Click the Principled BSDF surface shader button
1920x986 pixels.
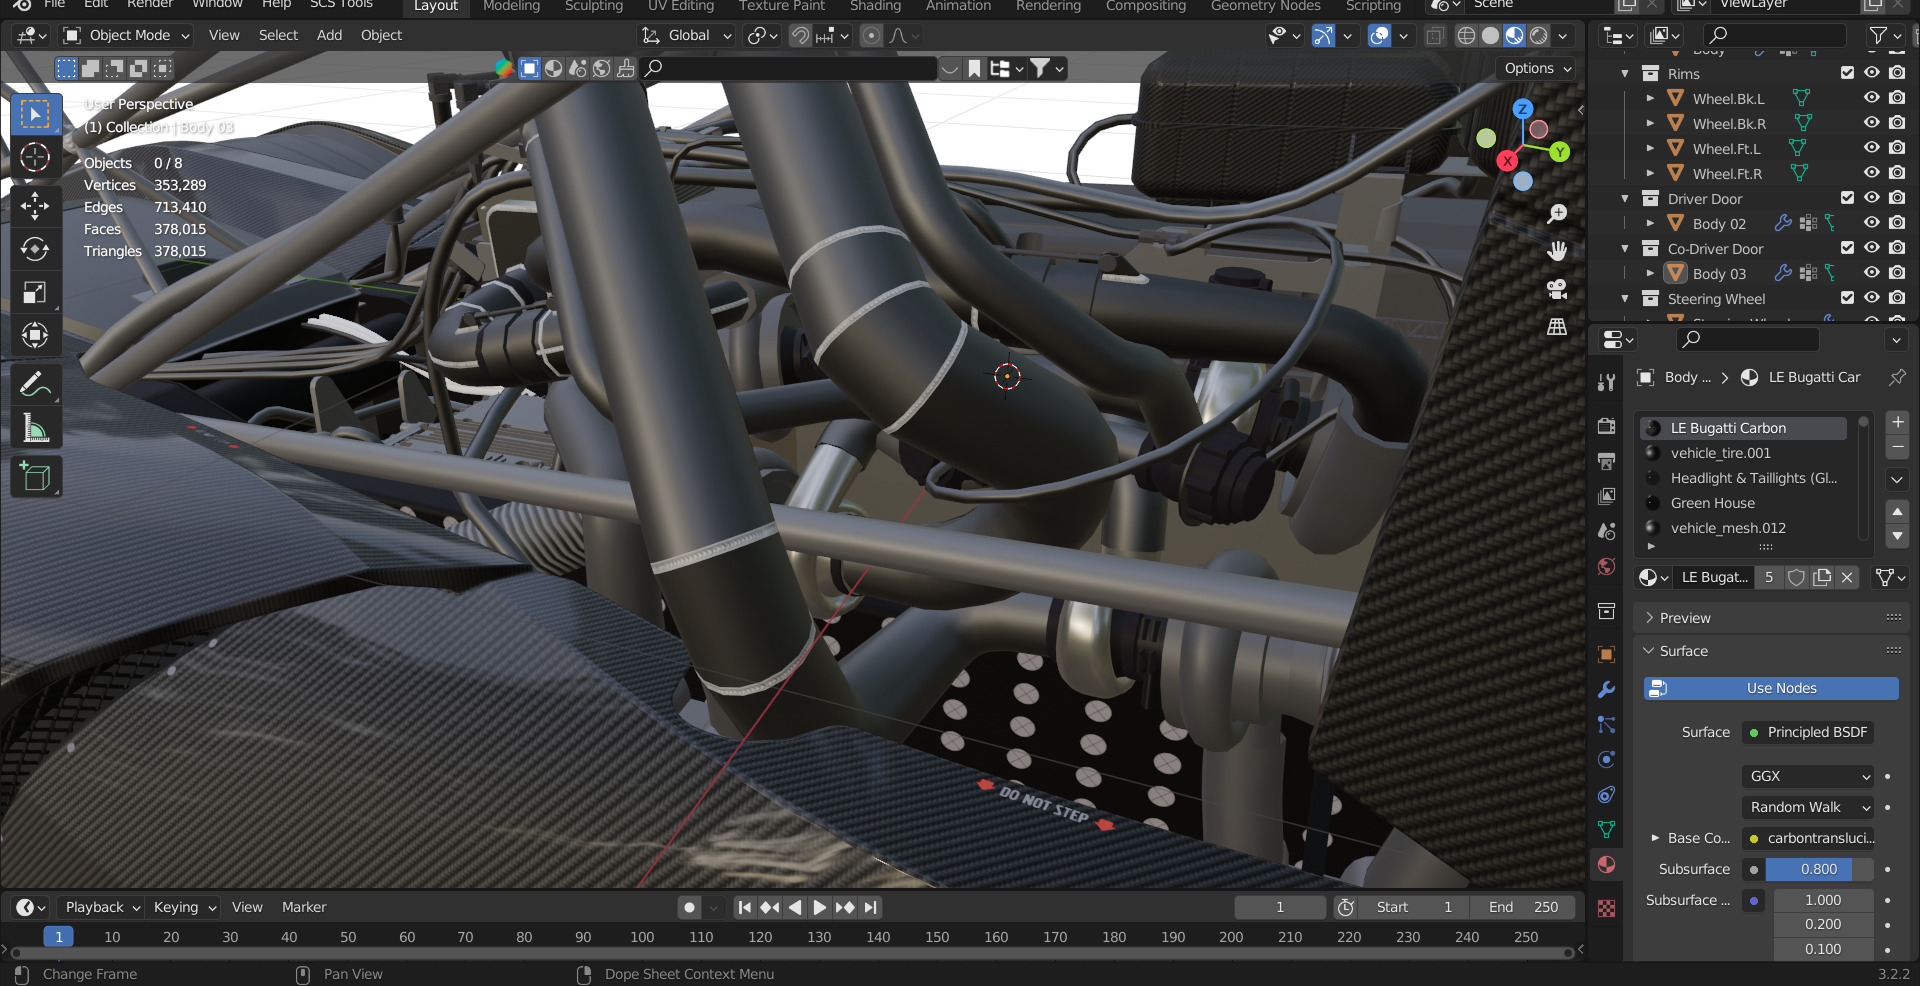point(1809,732)
